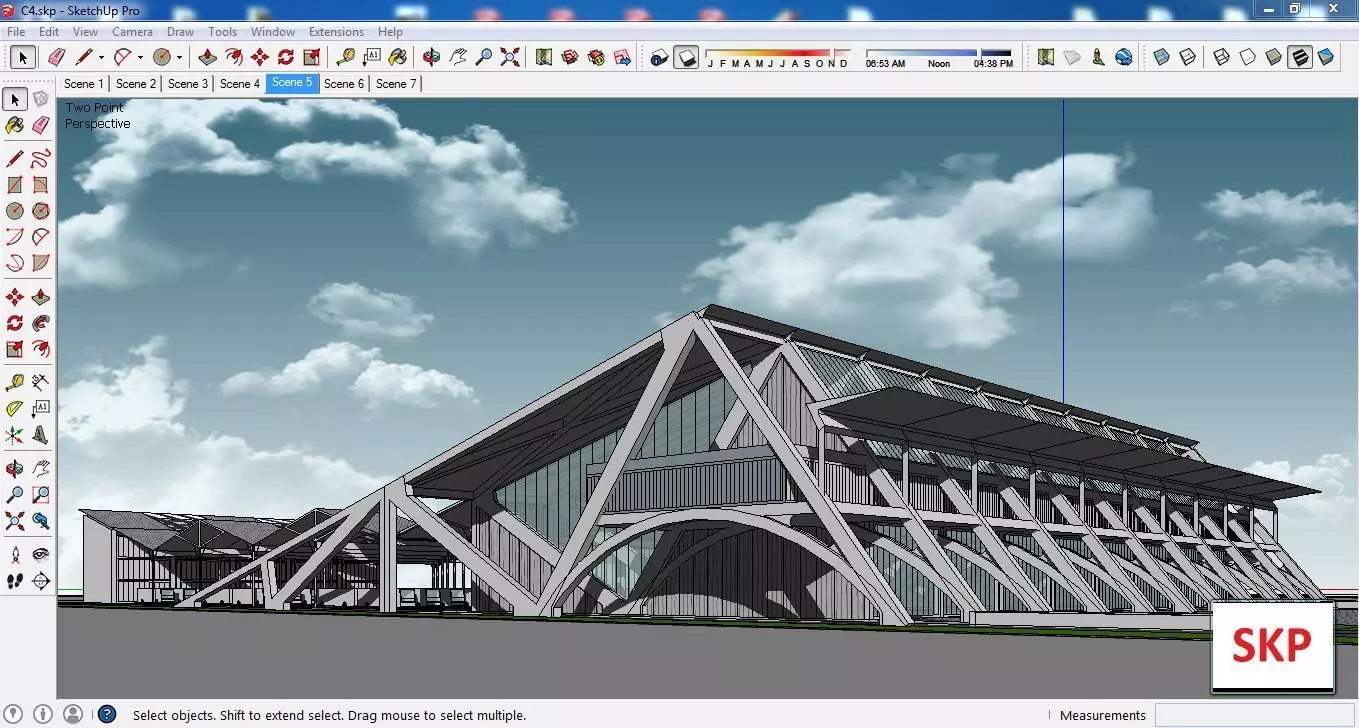This screenshot has width=1359, height=728.
Task: Switch to Scene 7 tab
Action: (x=396, y=84)
